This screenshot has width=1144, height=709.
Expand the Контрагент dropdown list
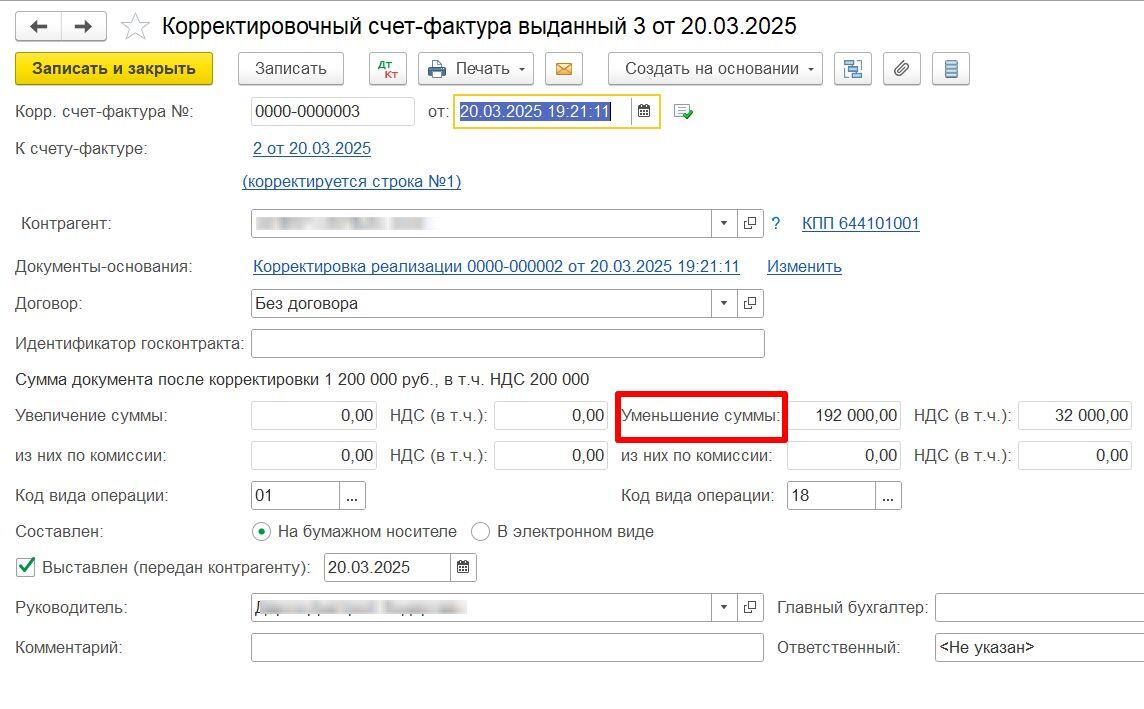(724, 224)
